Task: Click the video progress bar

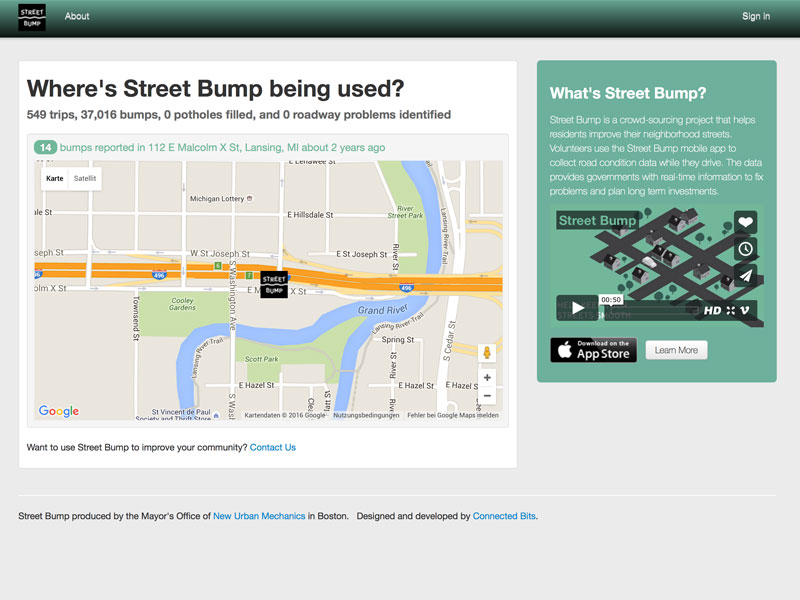Action: (651, 311)
